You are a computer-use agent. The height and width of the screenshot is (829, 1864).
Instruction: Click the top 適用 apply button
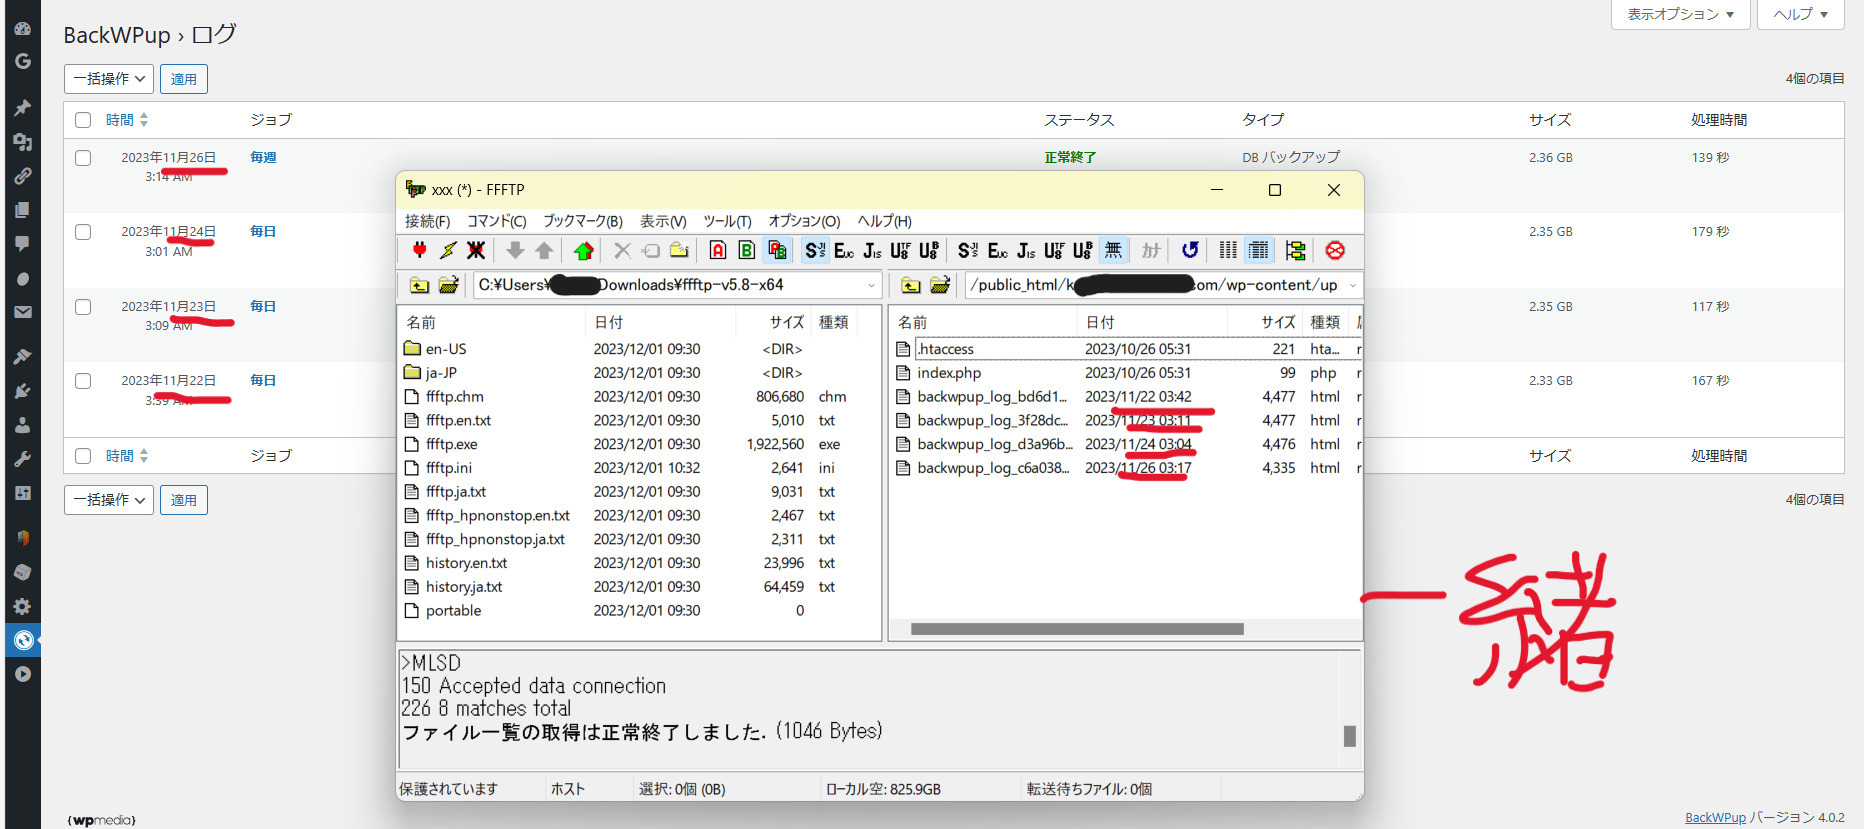(x=184, y=78)
